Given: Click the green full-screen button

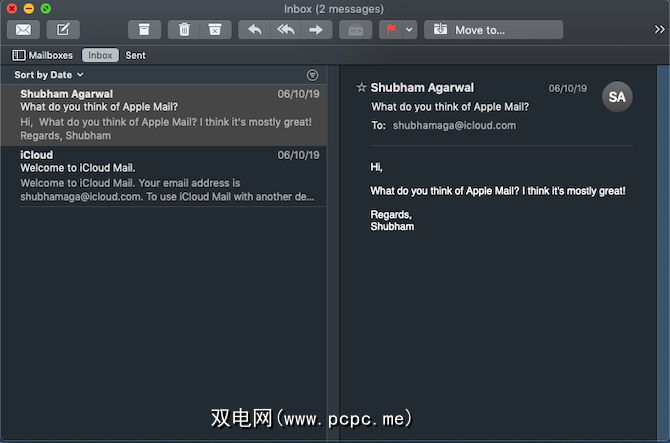Looking at the screenshot, I should pyautogui.click(x=46, y=8).
